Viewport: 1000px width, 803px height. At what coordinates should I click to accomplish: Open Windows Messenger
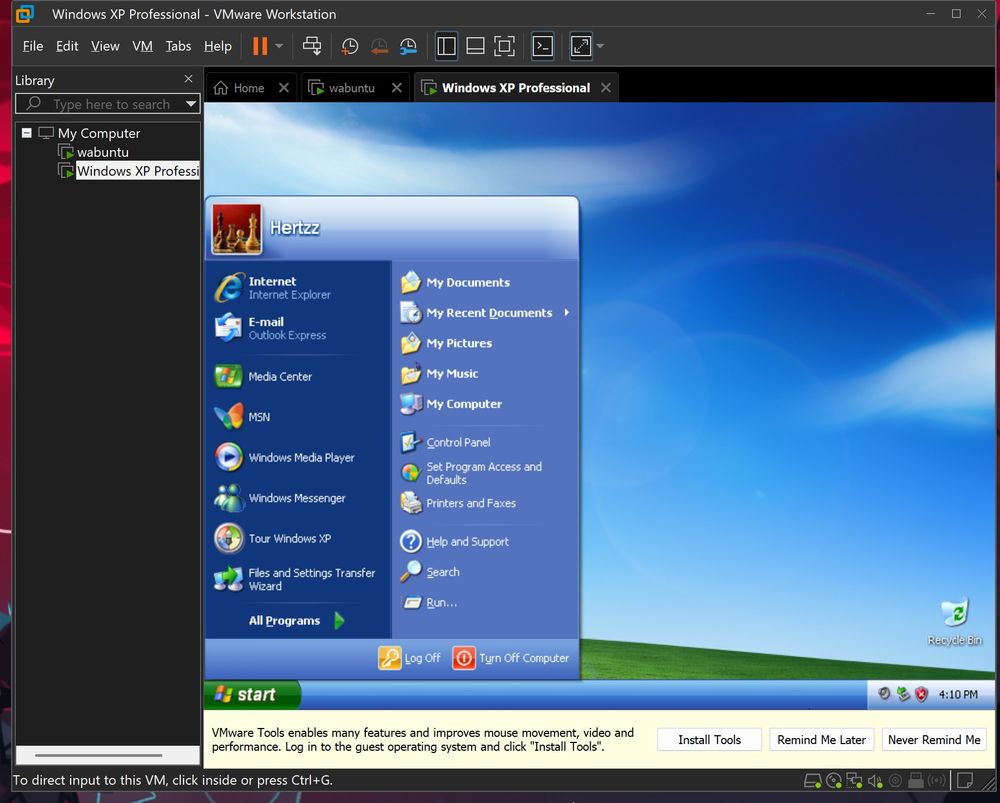pyautogui.click(x=297, y=498)
